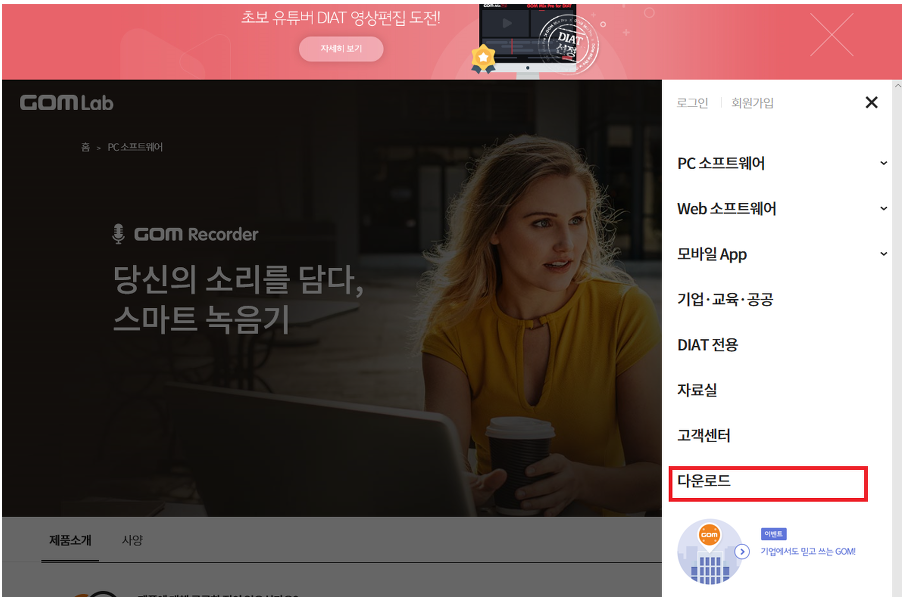Image resolution: width=906 pixels, height=602 pixels.
Task: Click the circular arrow next to the event image
Action: pyautogui.click(x=742, y=552)
